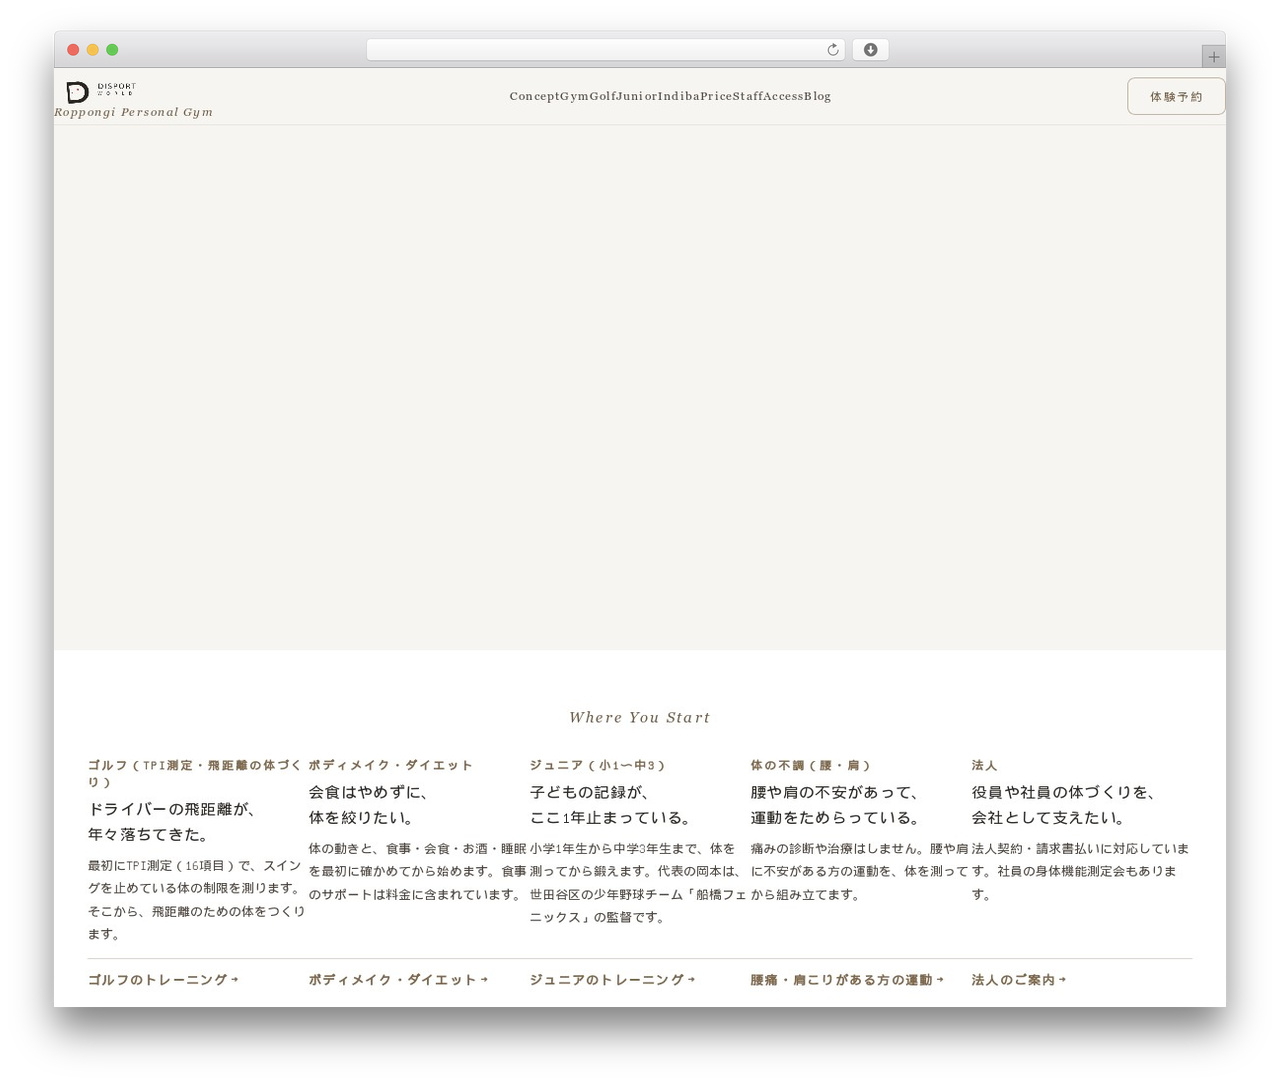The width and height of the screenshot is (1280, 1084).
Task: Go to the ジュニアのトレーニング link
Action: click(612, 980)
